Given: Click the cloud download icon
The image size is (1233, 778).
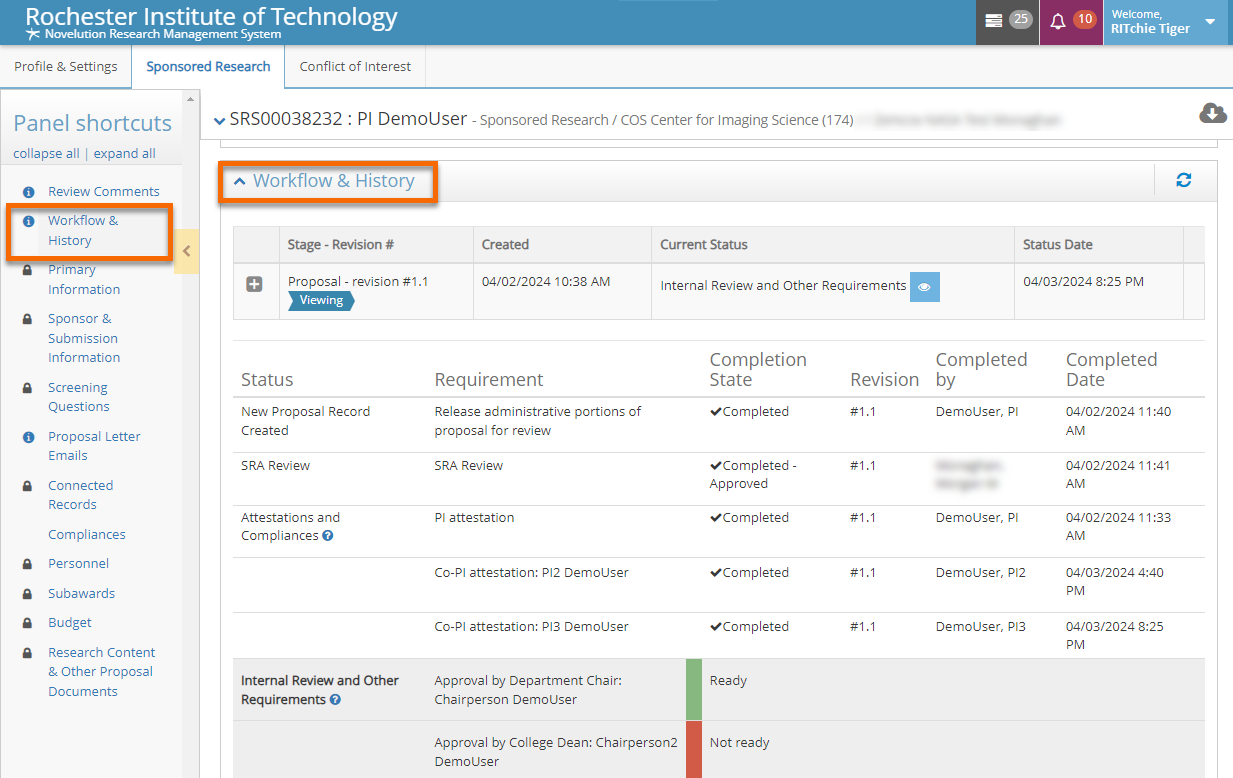Looking at the screenshot, I should coord(1212,114).
